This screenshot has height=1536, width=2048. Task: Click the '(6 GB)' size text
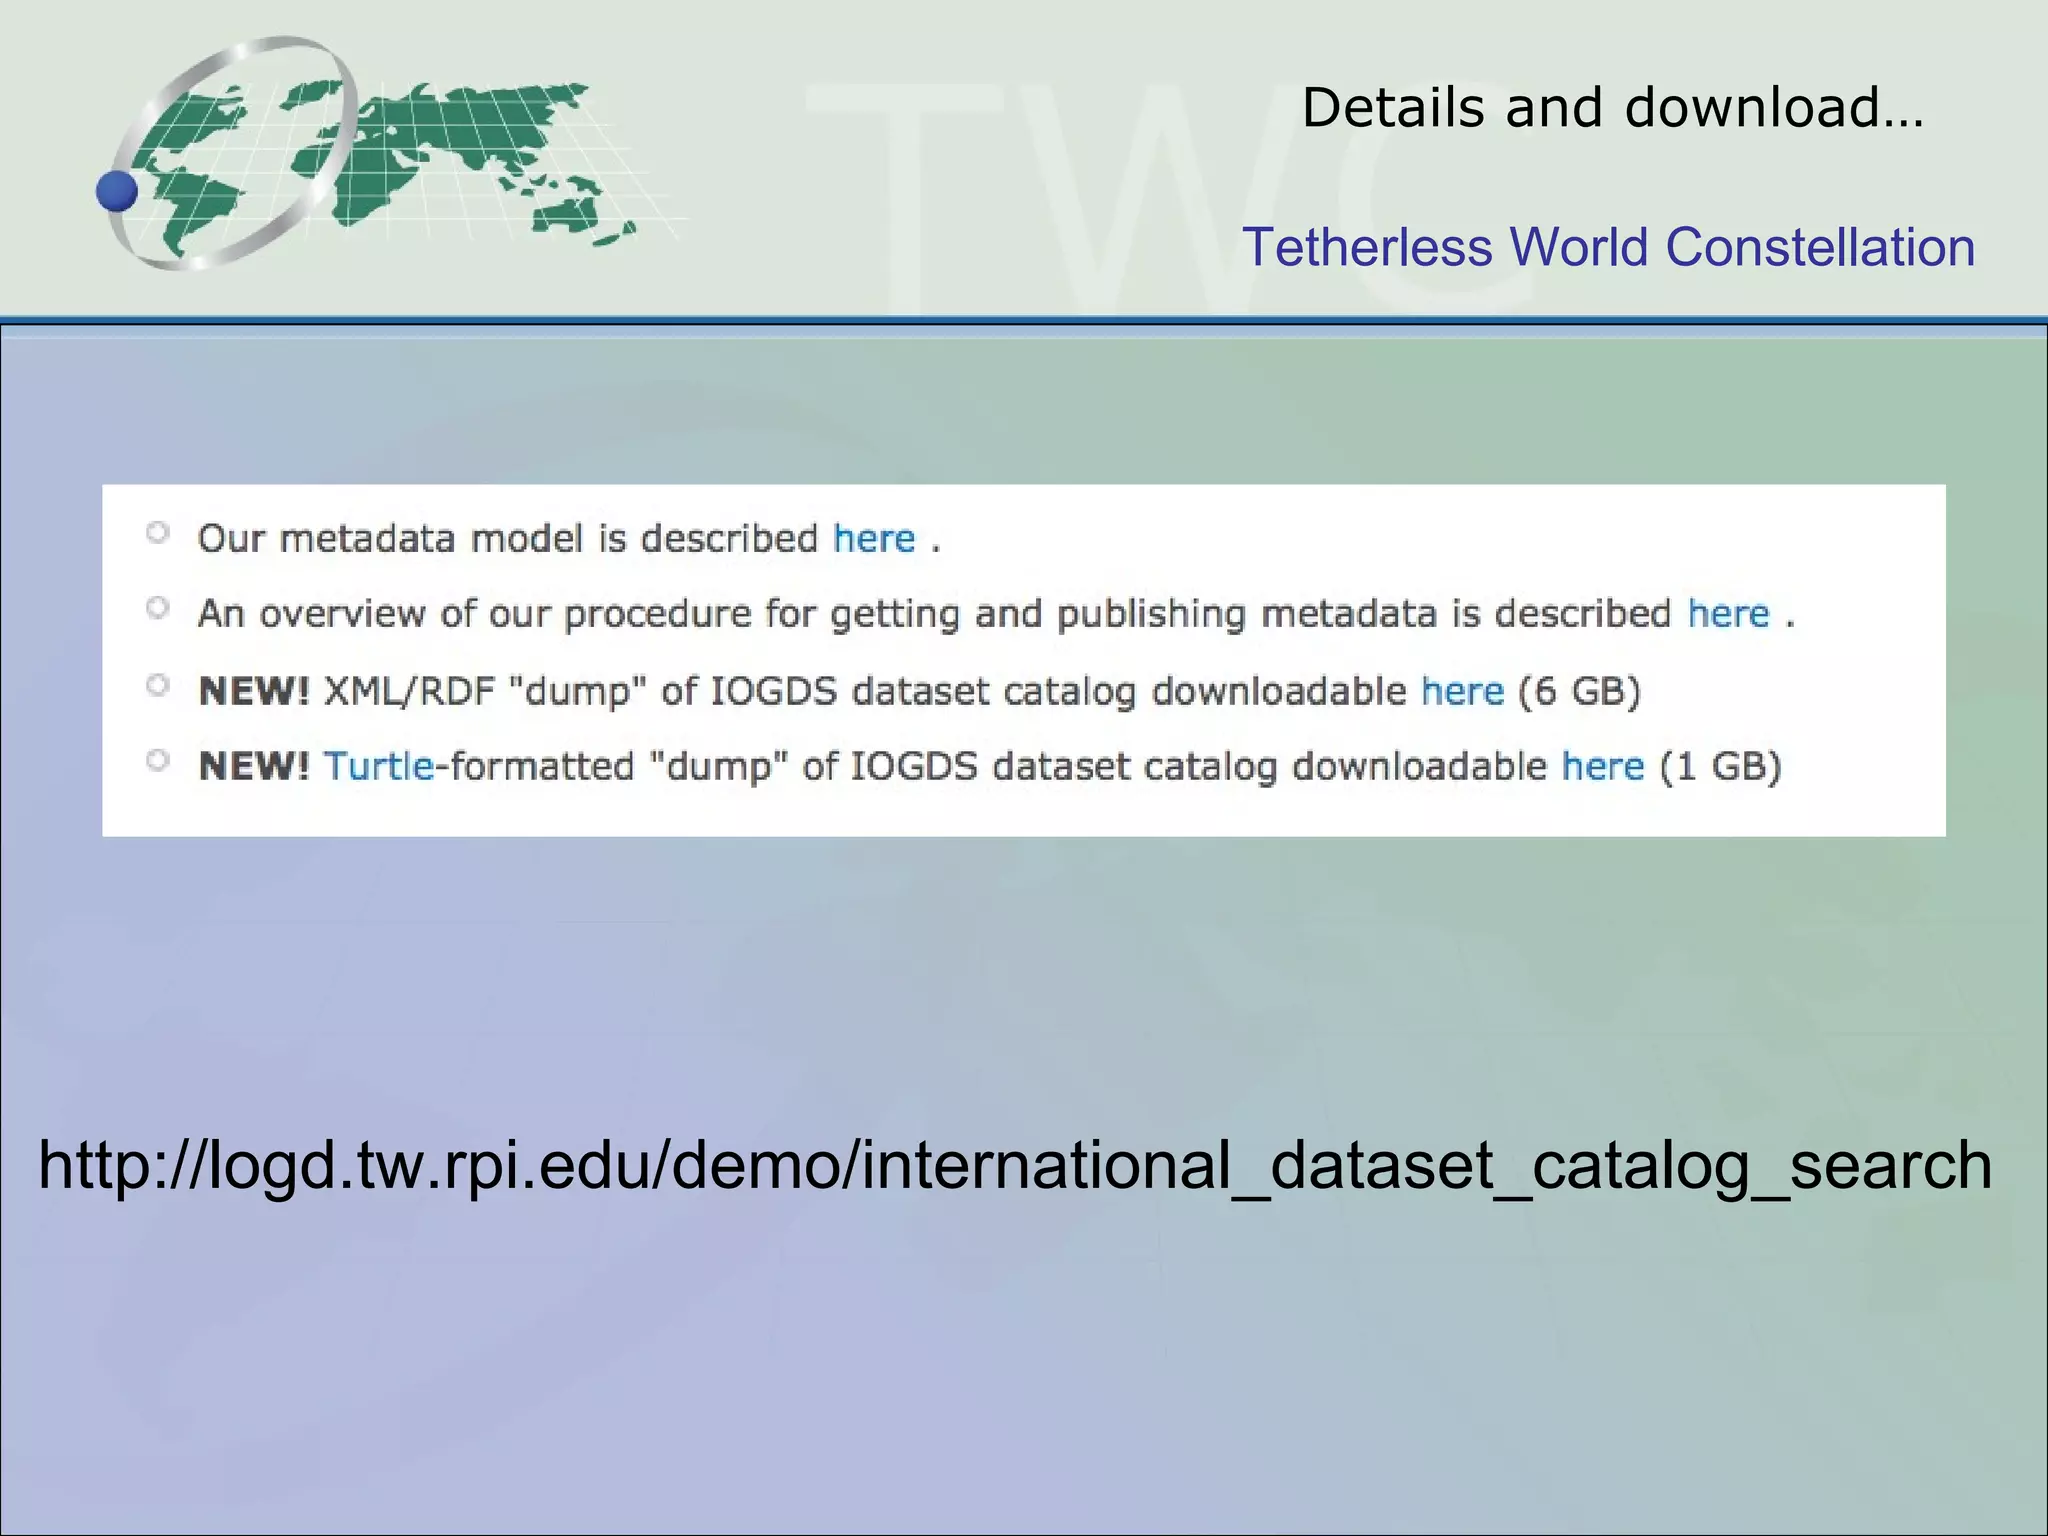click(x=1579, y=691)
